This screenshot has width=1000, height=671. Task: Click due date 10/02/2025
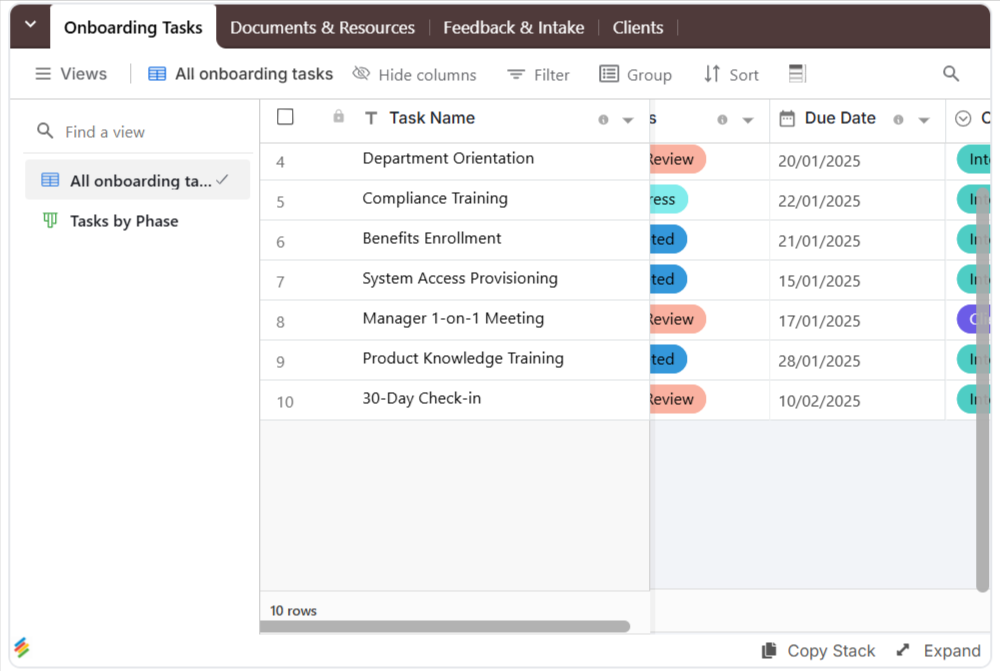pyautogui.click(x=819, y=401)
